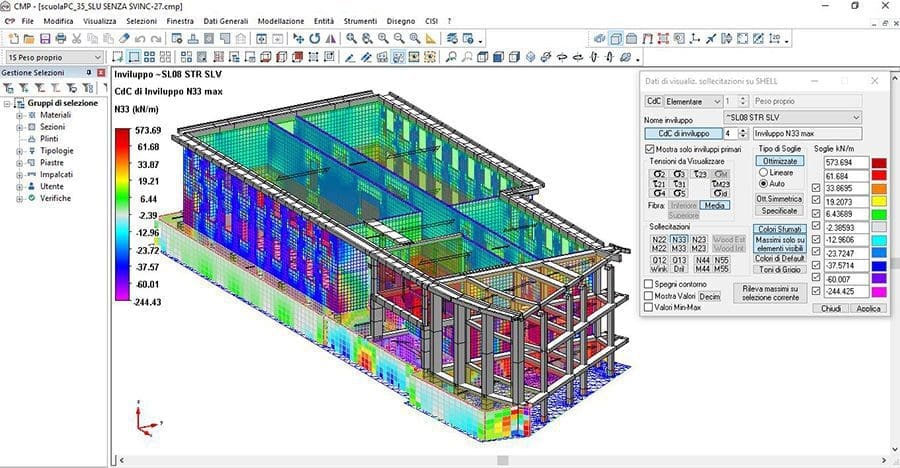Click the red corner nodes icon

click(x=664, y=39)
